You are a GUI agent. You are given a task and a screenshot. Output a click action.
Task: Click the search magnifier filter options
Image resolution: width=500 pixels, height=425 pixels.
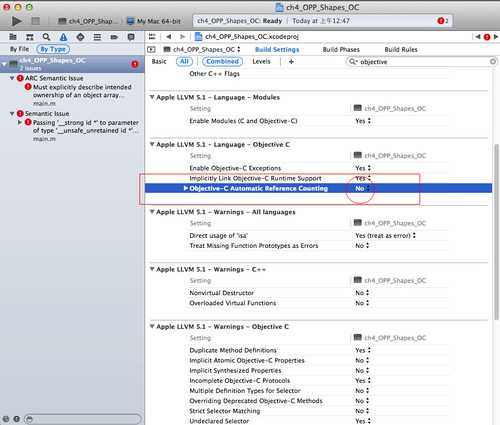(x=352, y=62)
